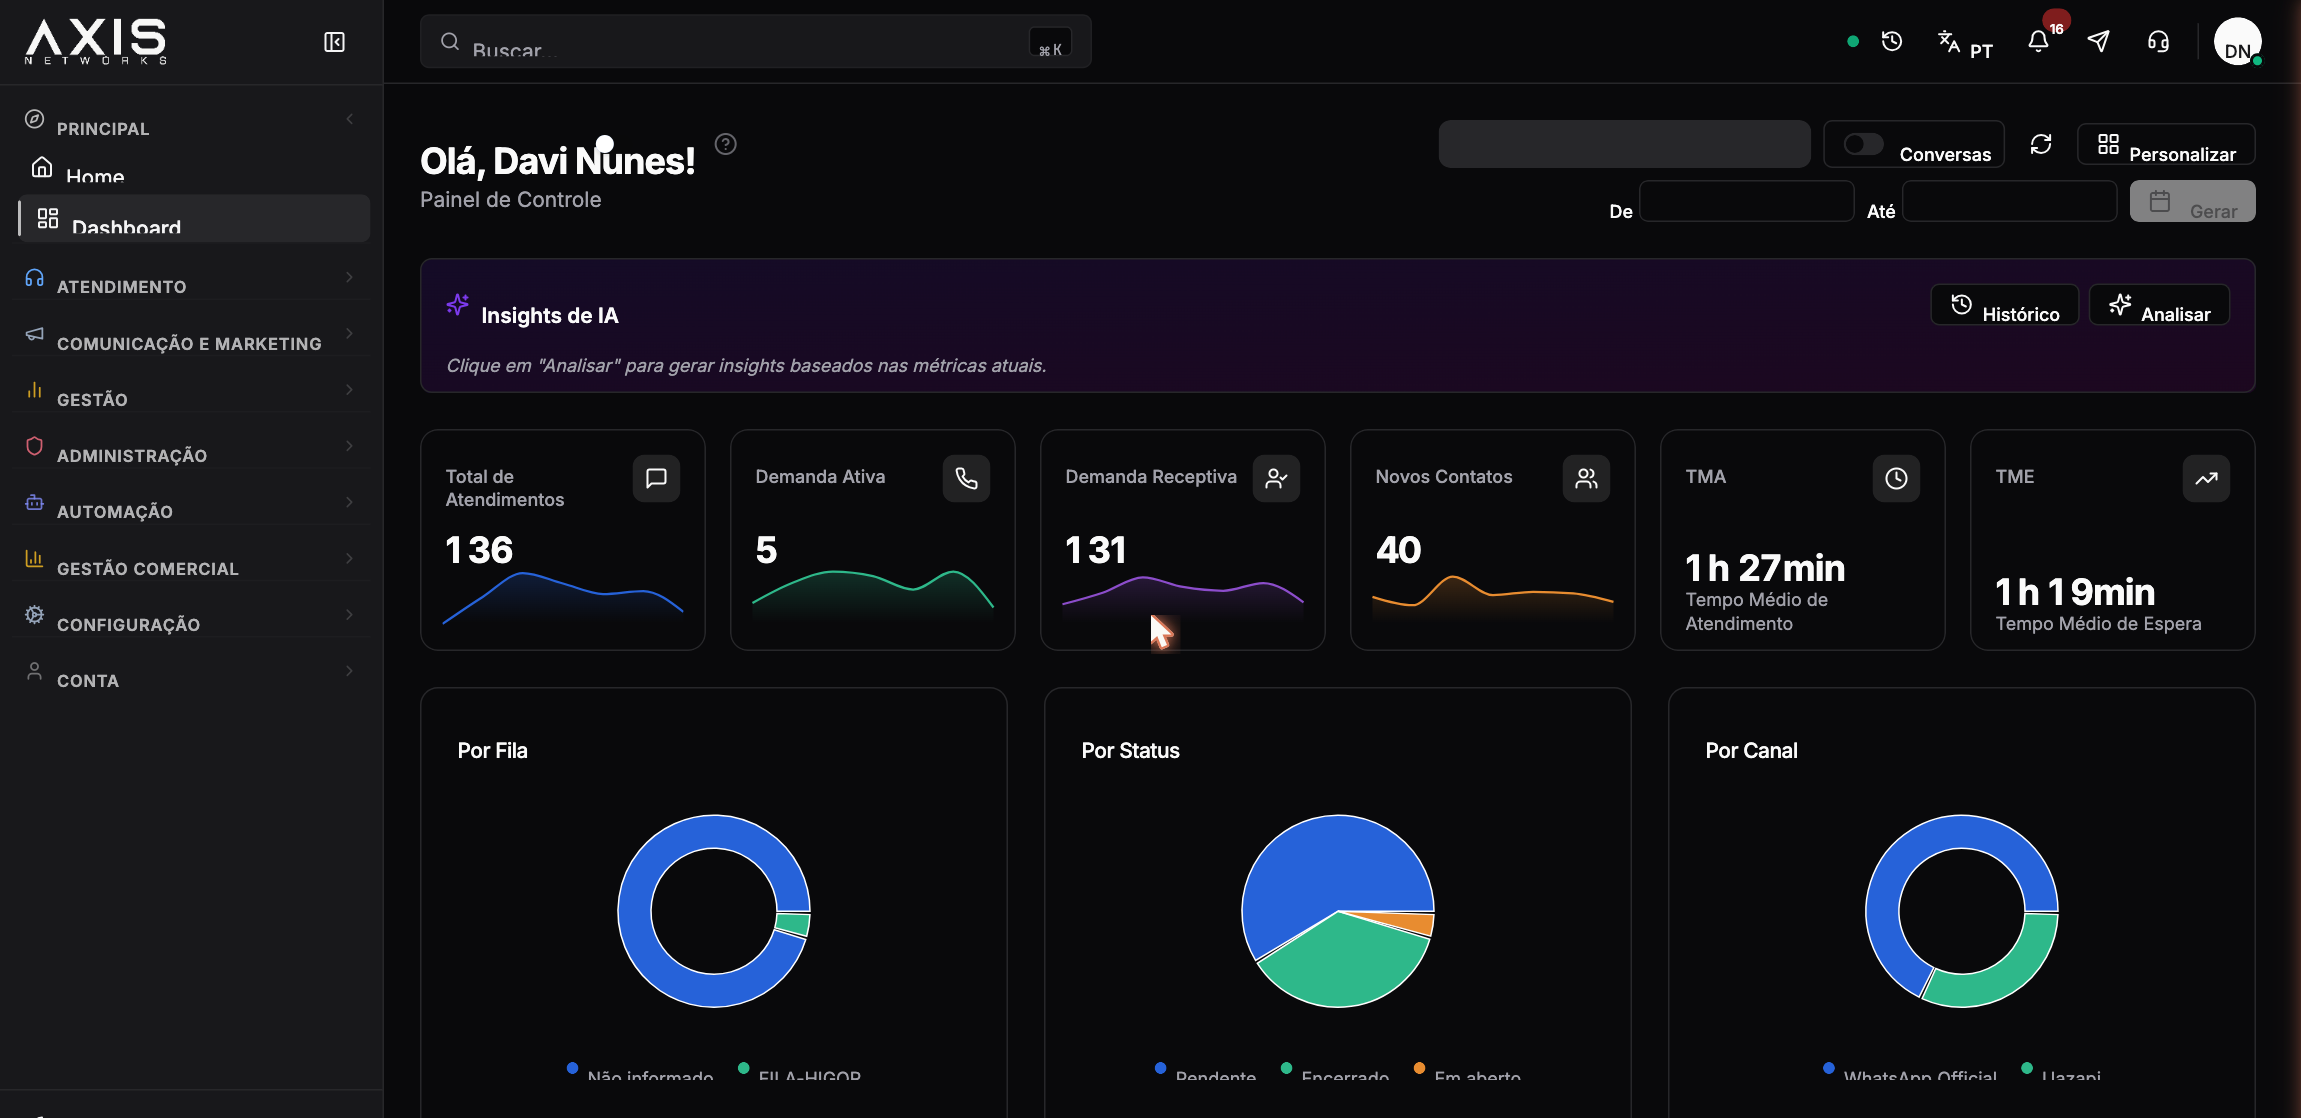Viewport: 2301px width, 1118px height.
Task: Toggle Pendente legend blue dot
Action: (x=1160, y=1068)
